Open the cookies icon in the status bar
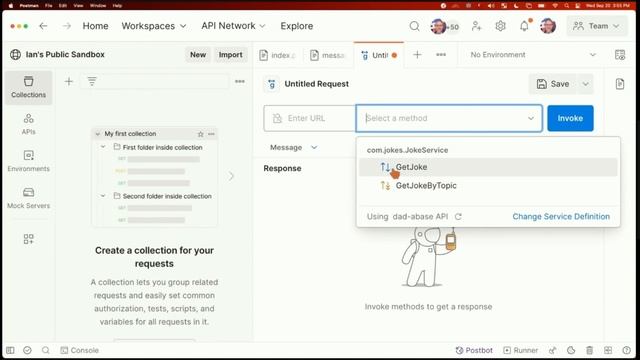This screenshot has width=640, height=360. (571, 350)
